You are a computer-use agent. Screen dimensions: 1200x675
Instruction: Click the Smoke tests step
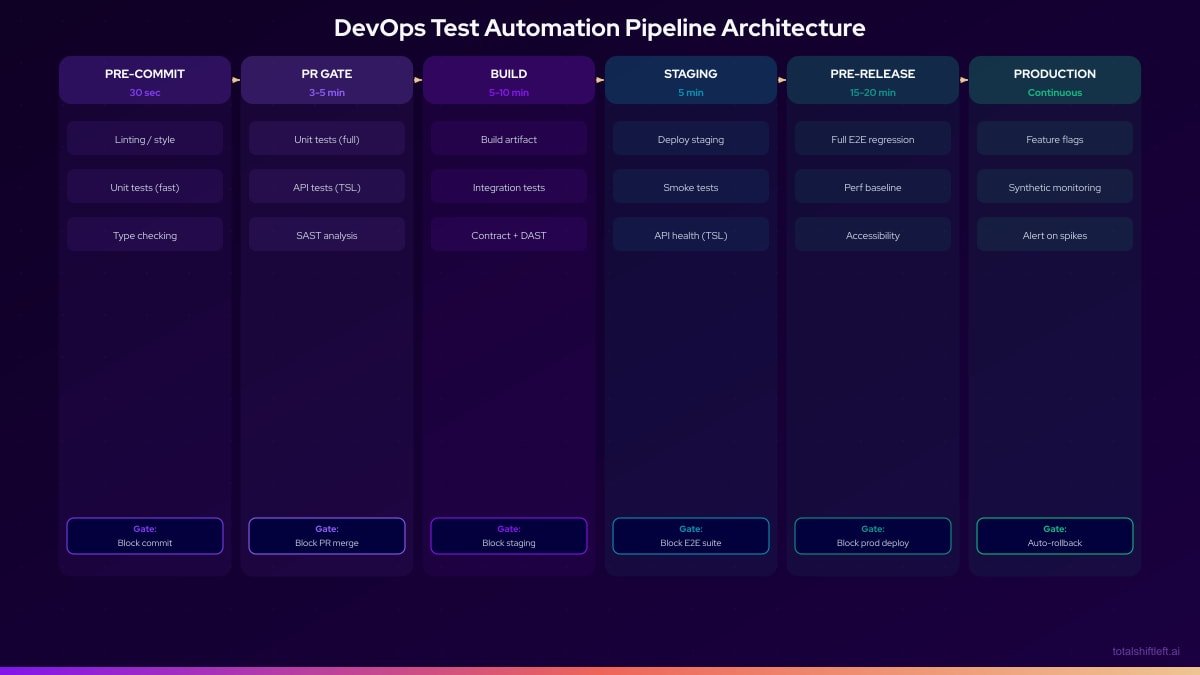pyautogui.click(x=691, y=187)
